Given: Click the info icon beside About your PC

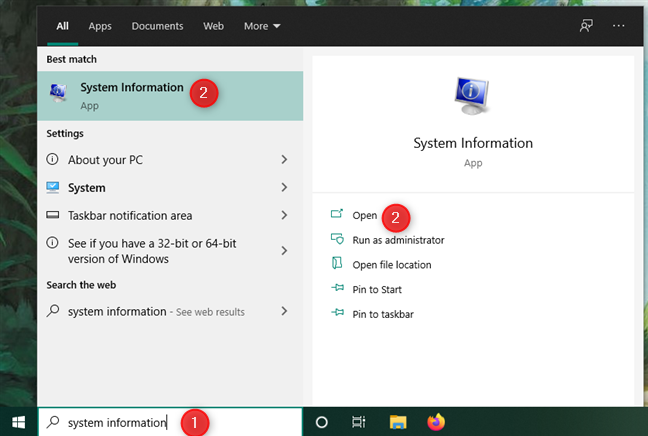Looking at the screenshot, I should (52, 159).
